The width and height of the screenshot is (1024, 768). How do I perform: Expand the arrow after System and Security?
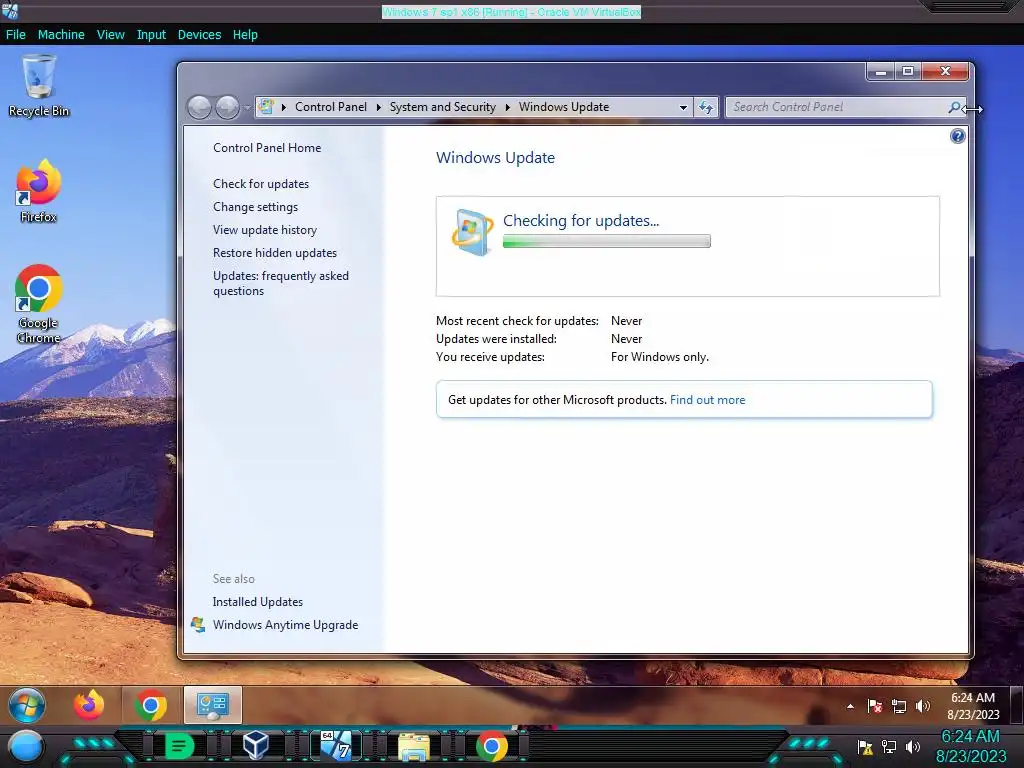[x=507, y=107]
